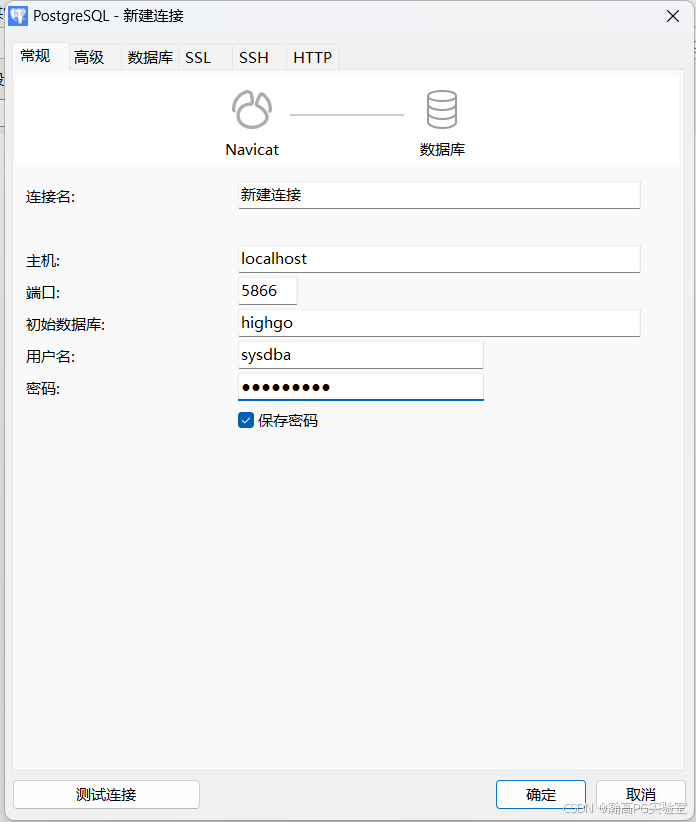The height and width of the screenshot is (822, 696).
Task: Focus the 连接名 input field
Action: click(x=439, y=195)
